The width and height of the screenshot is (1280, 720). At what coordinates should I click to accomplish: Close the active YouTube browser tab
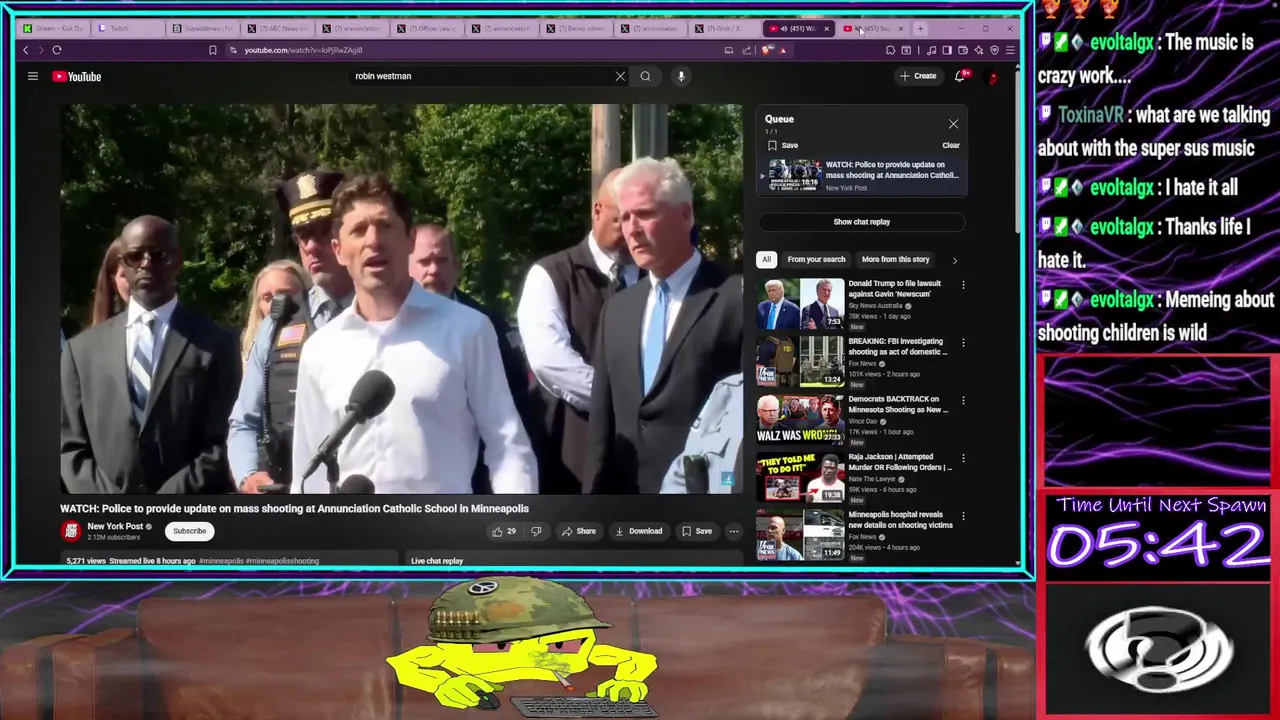pyautogui.click(x=826, y=29)
